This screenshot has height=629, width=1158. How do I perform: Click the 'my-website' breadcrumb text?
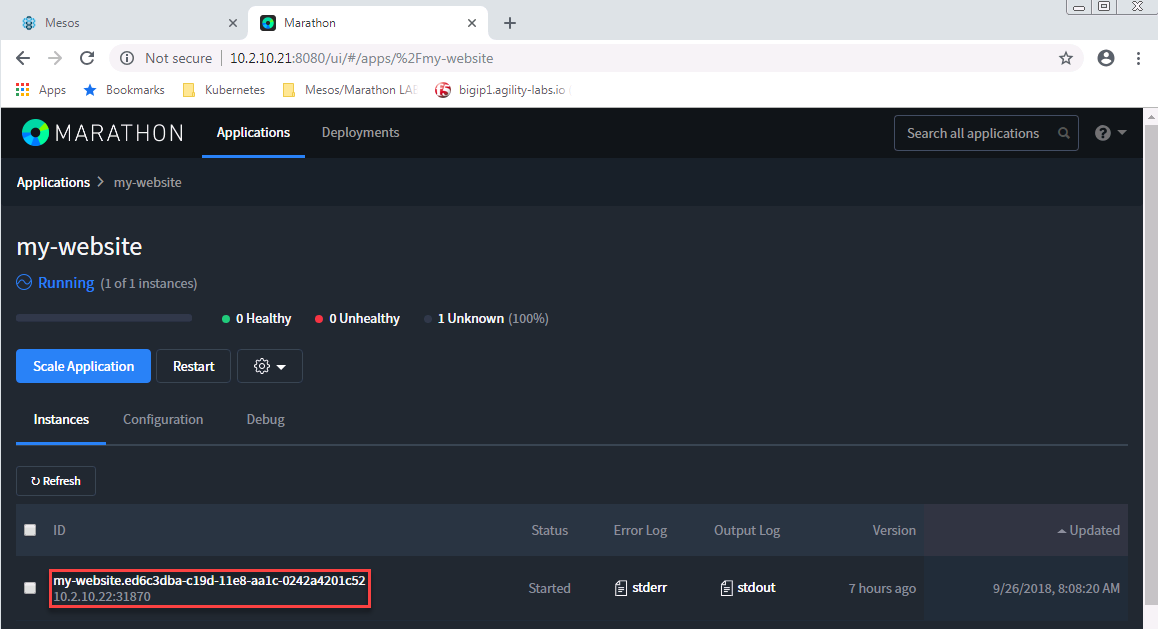click(x=148, y=182)
